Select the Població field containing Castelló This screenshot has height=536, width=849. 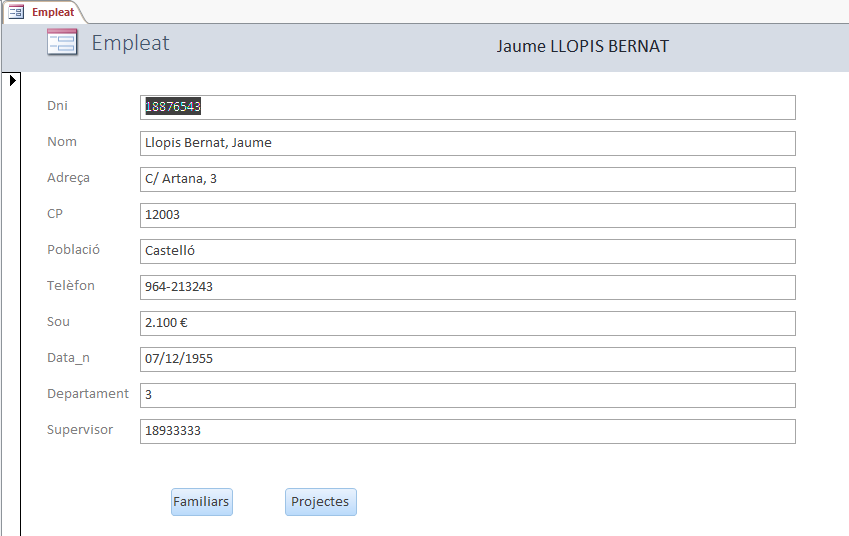click(467, 251)
